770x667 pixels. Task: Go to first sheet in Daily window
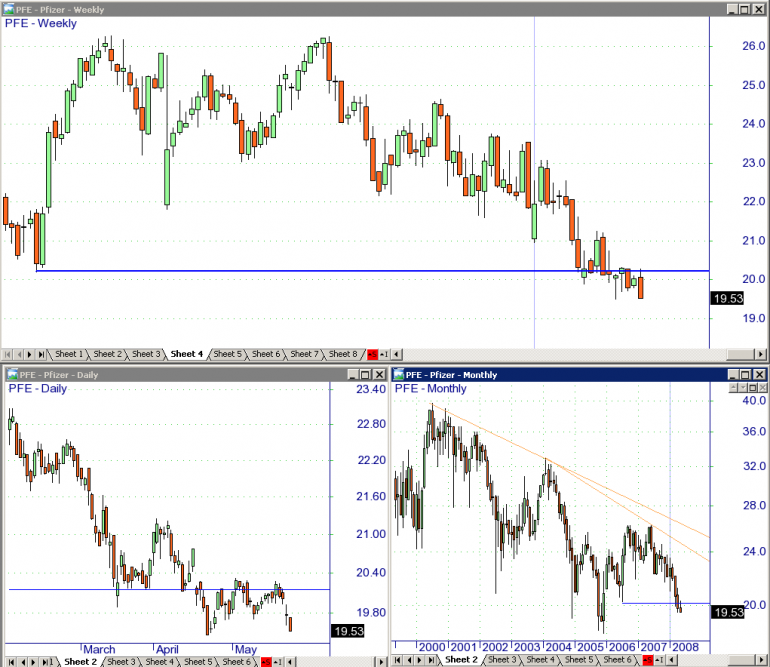tap(11, 662)
